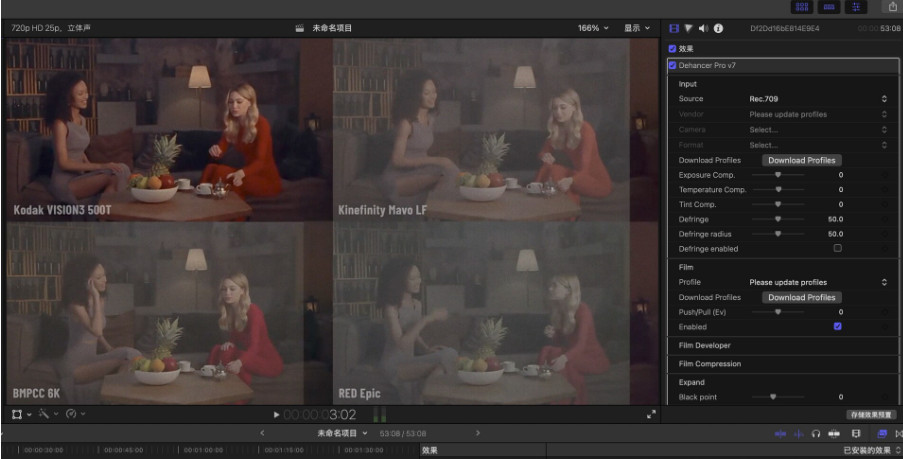The width and height of the screenshot is (903, 459).
Task: Open the Format Select dropdown
Action: (818, 145)
